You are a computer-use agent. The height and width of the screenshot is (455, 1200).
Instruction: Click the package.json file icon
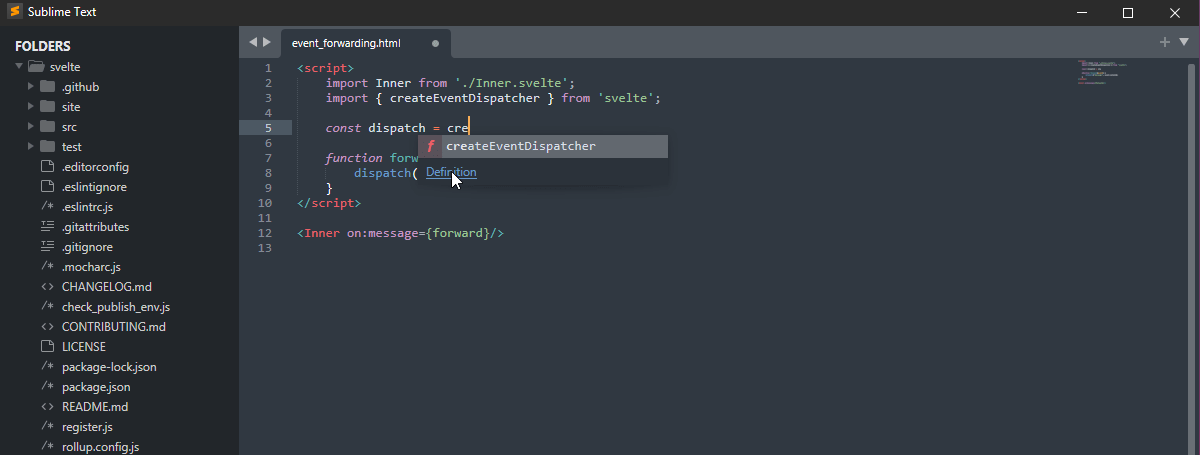tap(47, 386)
